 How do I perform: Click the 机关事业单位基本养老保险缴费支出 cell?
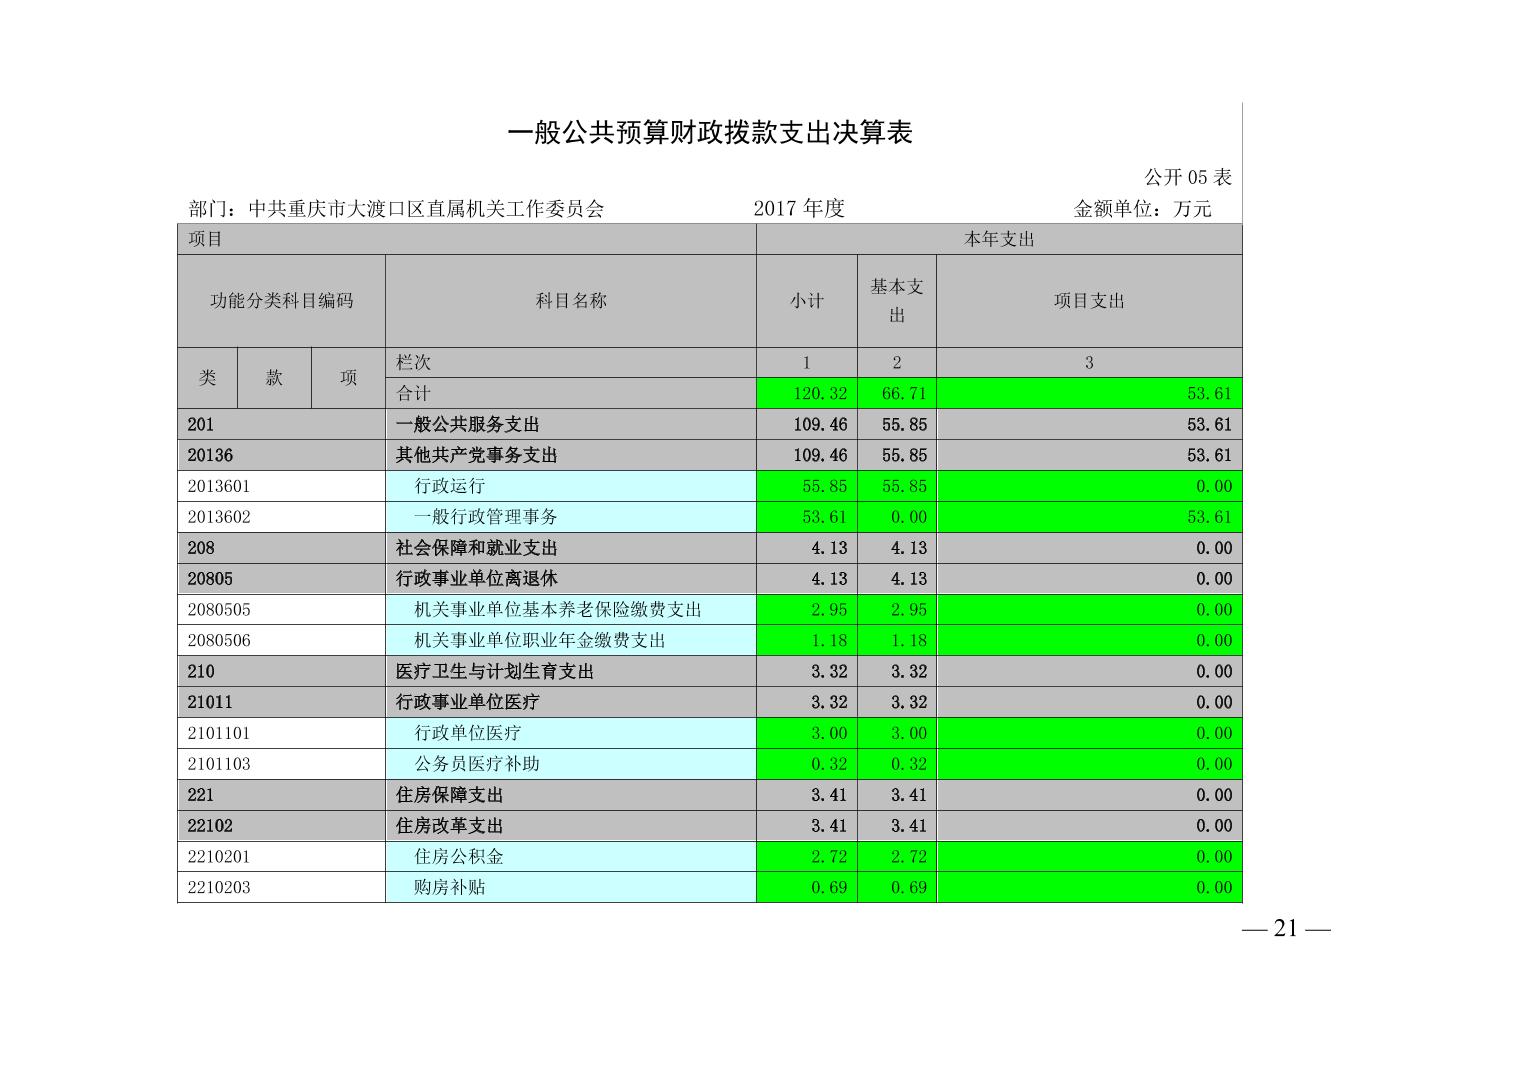pos(558,610)
